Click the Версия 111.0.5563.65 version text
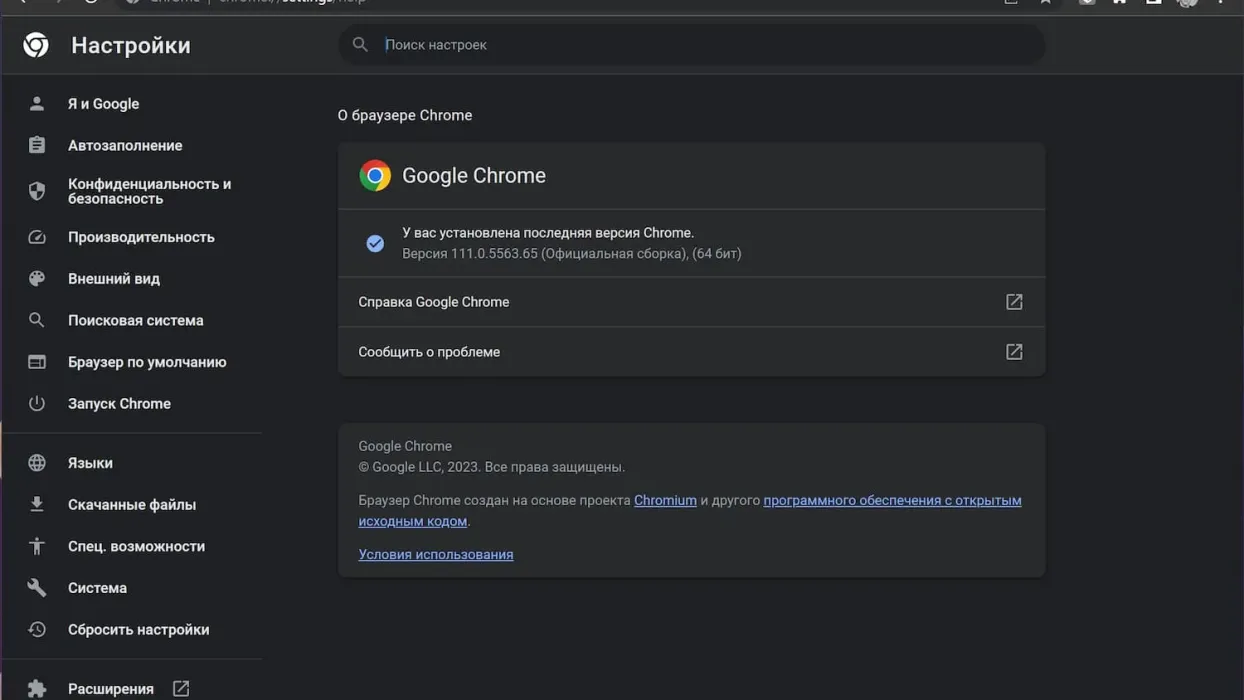This screenshot has width=1244, height=700. (572, 254)
